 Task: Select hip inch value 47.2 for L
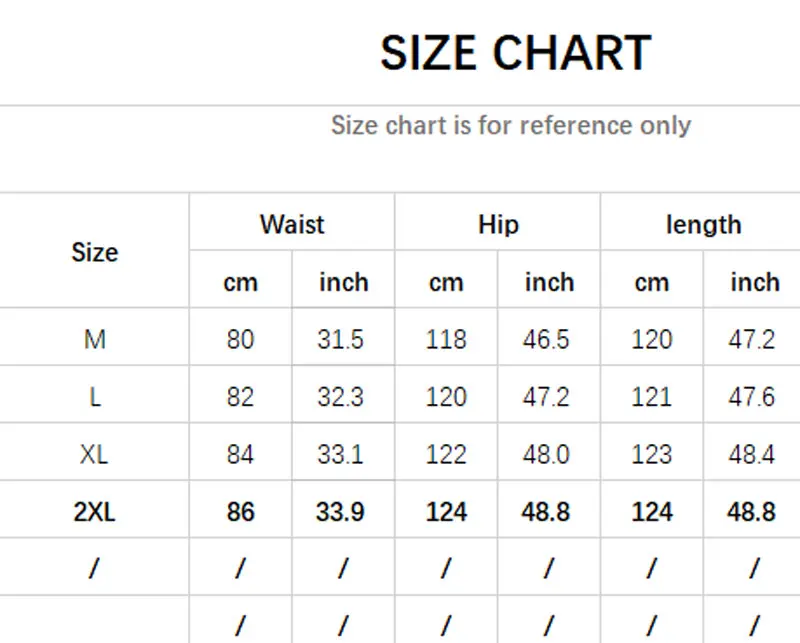click(546, 397)
